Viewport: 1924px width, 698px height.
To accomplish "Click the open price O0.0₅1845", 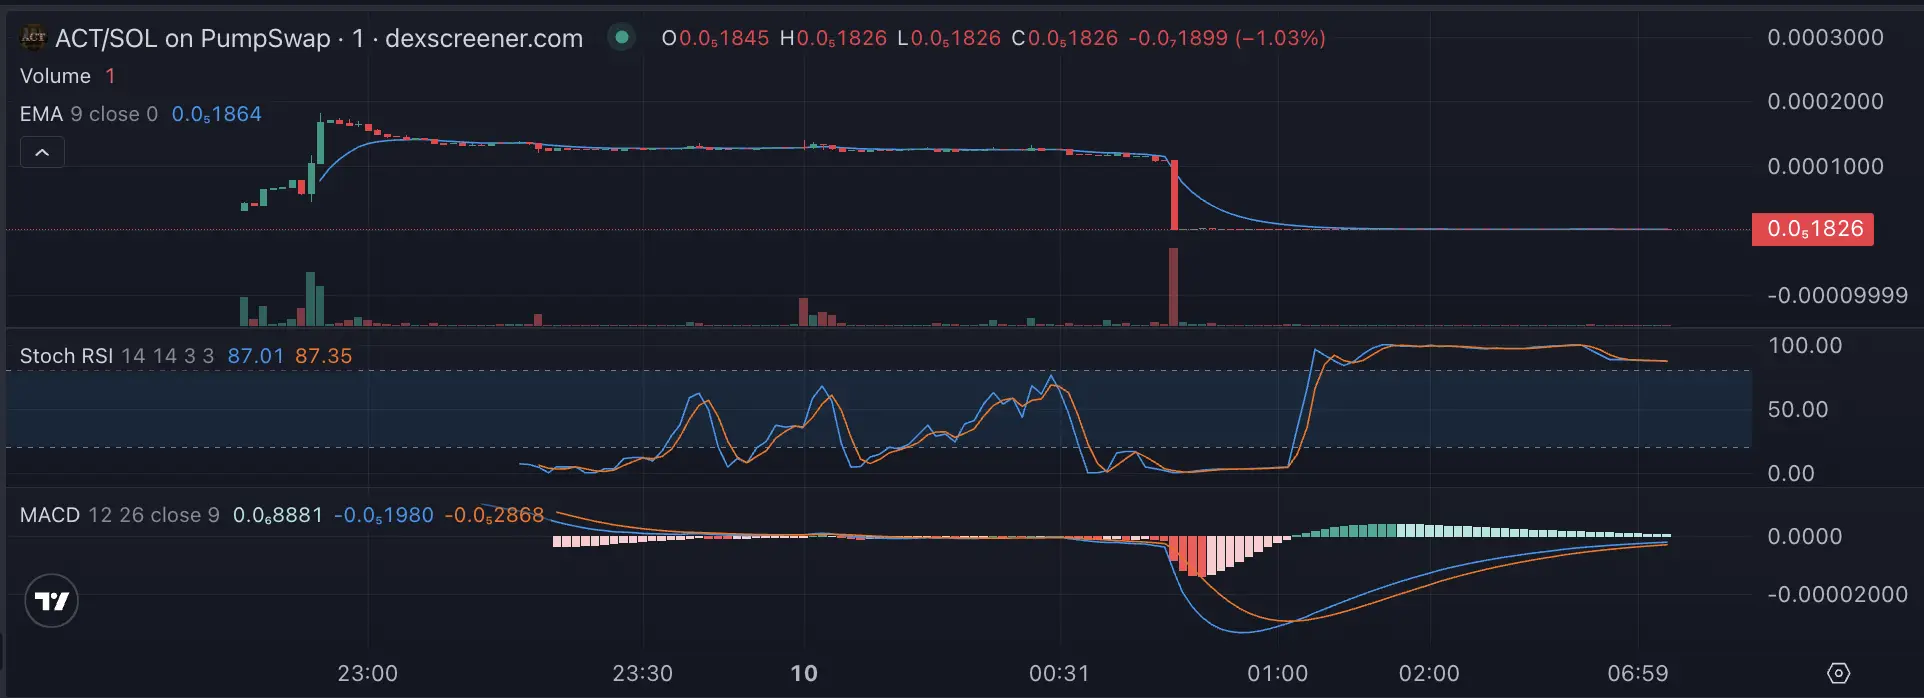I will (715, 38).
